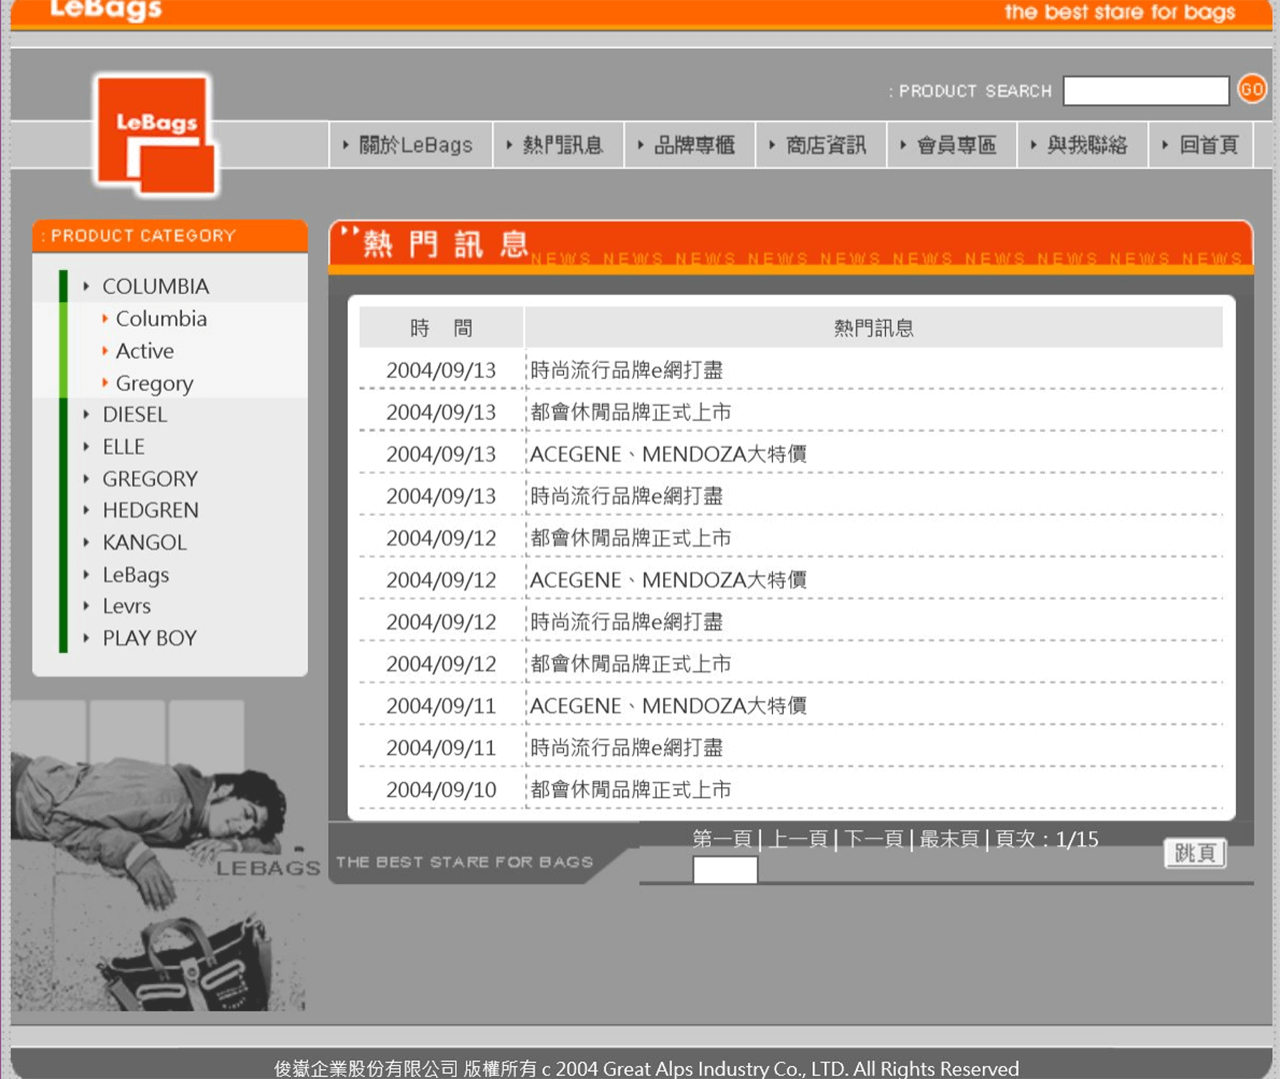This screenshot has width=1280, height=1079.
Task: Open 2004/09/12 ACEGENE、MENDOZA大特價 news
Action: point(668,580)
